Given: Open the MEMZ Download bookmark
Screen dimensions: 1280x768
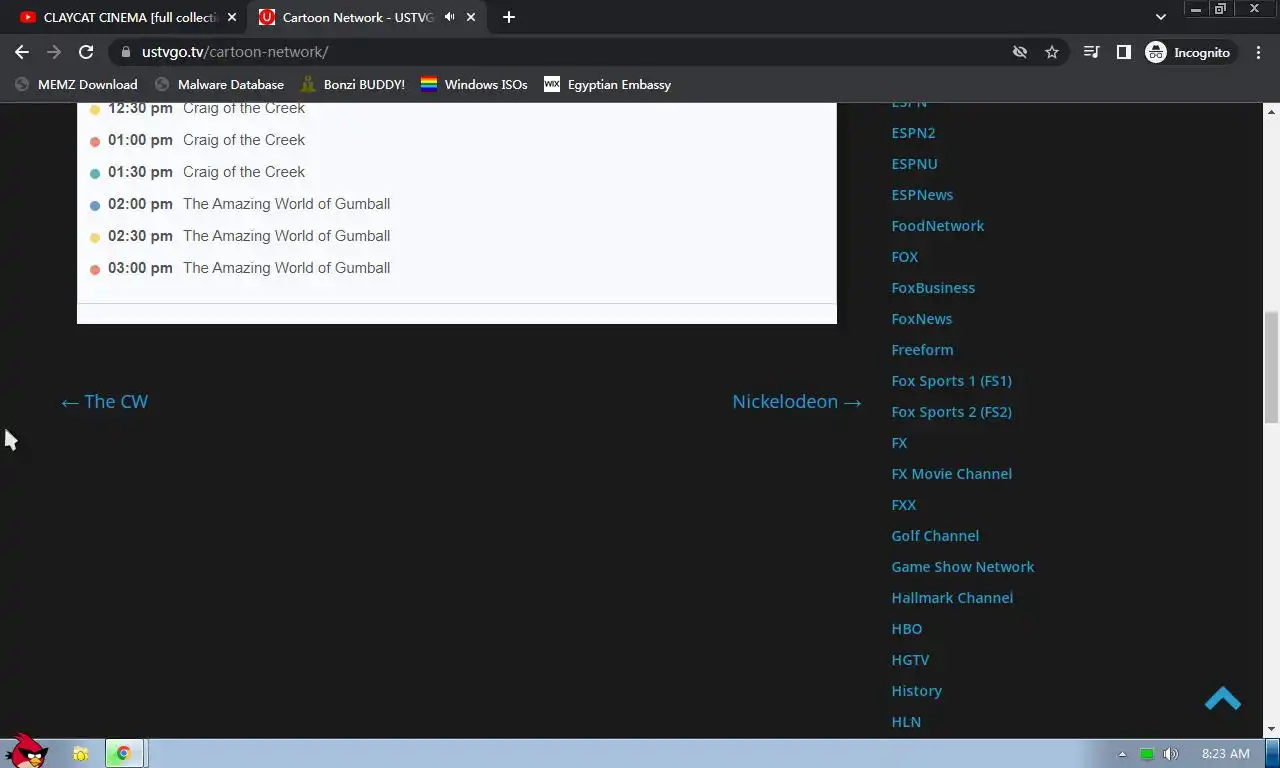Looking at the screenshot, I should pyautogui.click(x=76, y=84).
